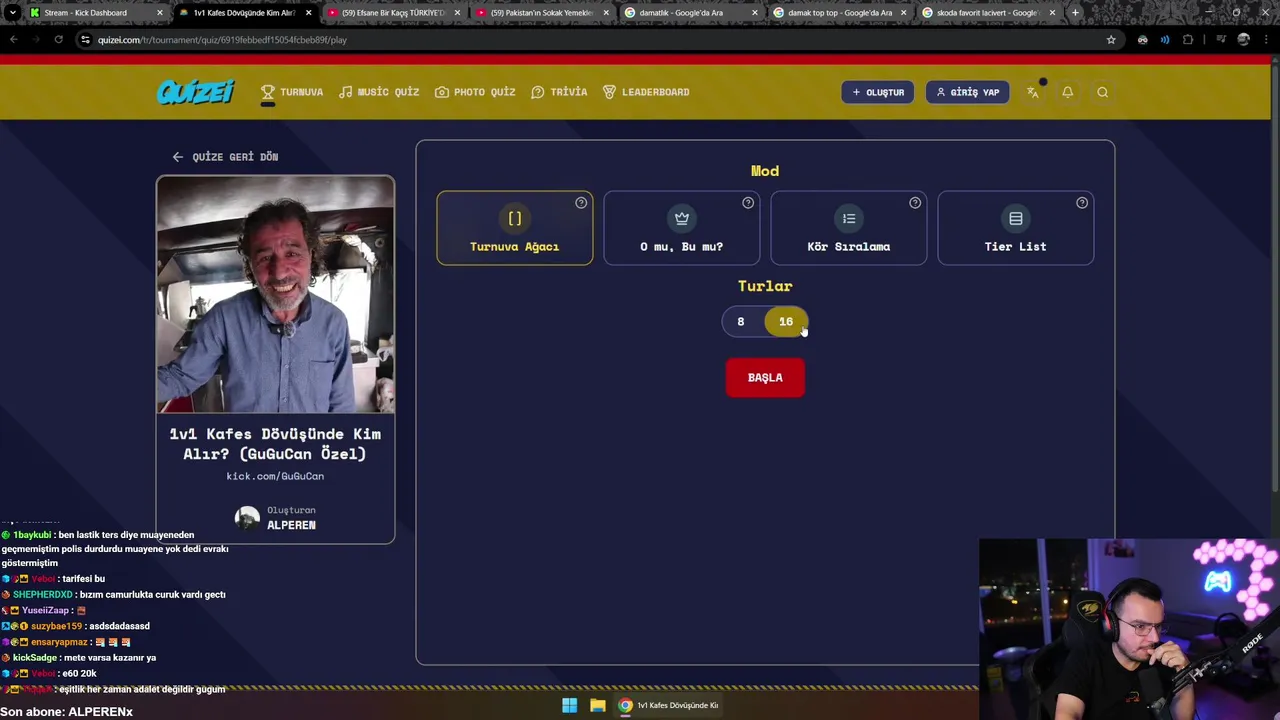This screenshot has height=720, width=1280.
Task: Click the Turnuva trophy icon
Action: 268,93
